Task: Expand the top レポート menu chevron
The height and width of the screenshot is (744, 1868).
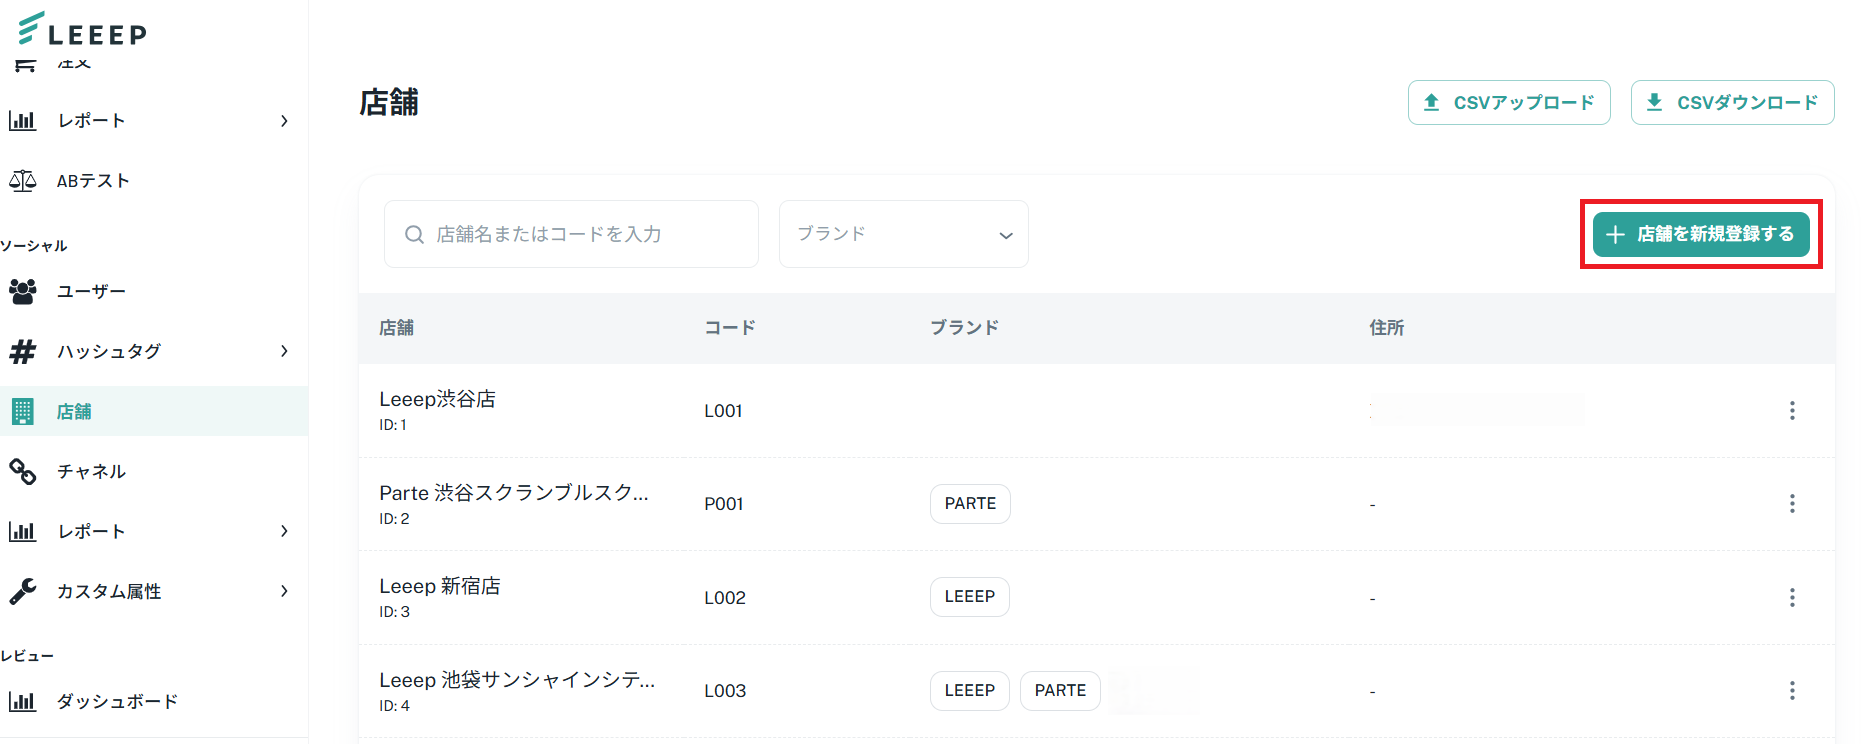Action: coord(284,121)
